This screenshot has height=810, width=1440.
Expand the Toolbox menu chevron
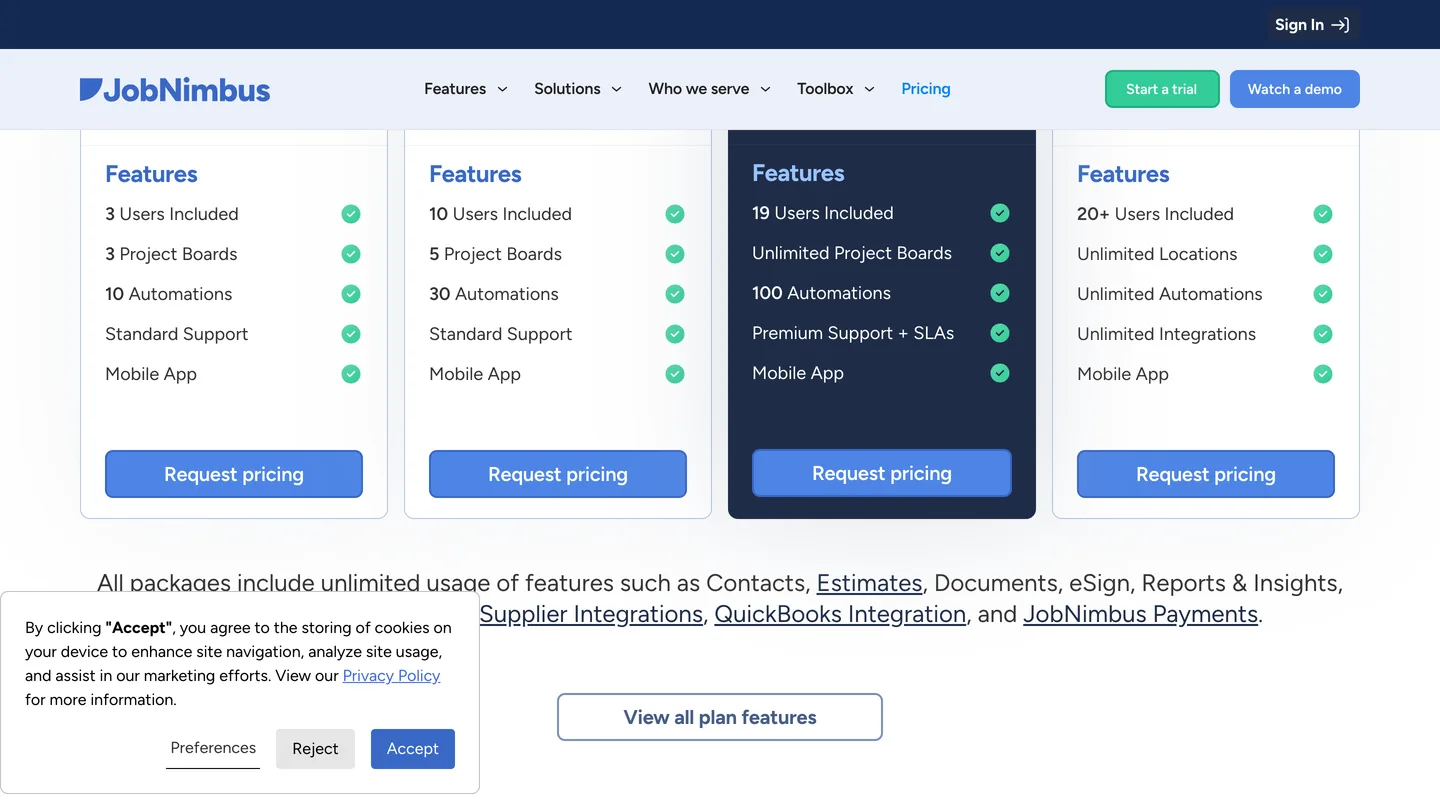coord(869,89)
